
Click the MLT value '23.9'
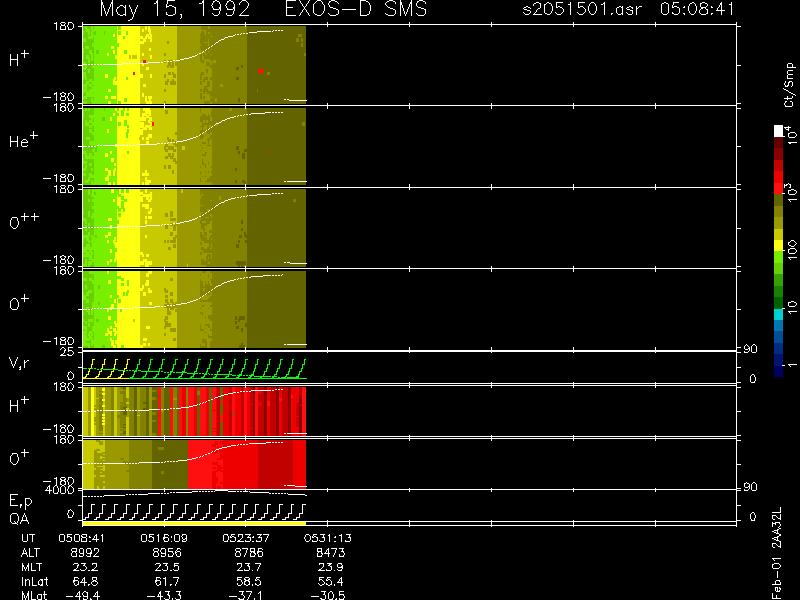330,567
